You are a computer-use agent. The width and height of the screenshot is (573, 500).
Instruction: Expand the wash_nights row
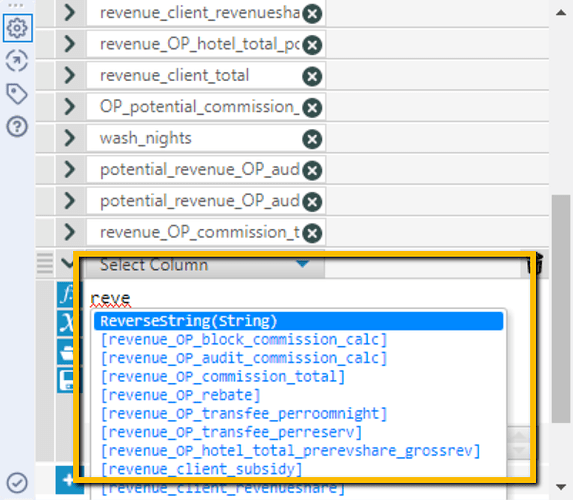click(69, 138)
